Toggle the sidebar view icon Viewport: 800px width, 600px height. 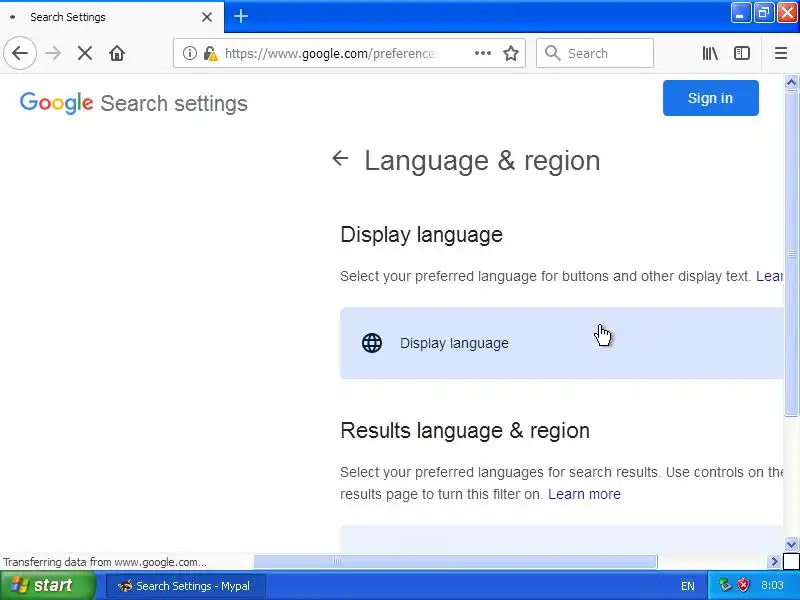pyautogui.click(x=741, y=53)
